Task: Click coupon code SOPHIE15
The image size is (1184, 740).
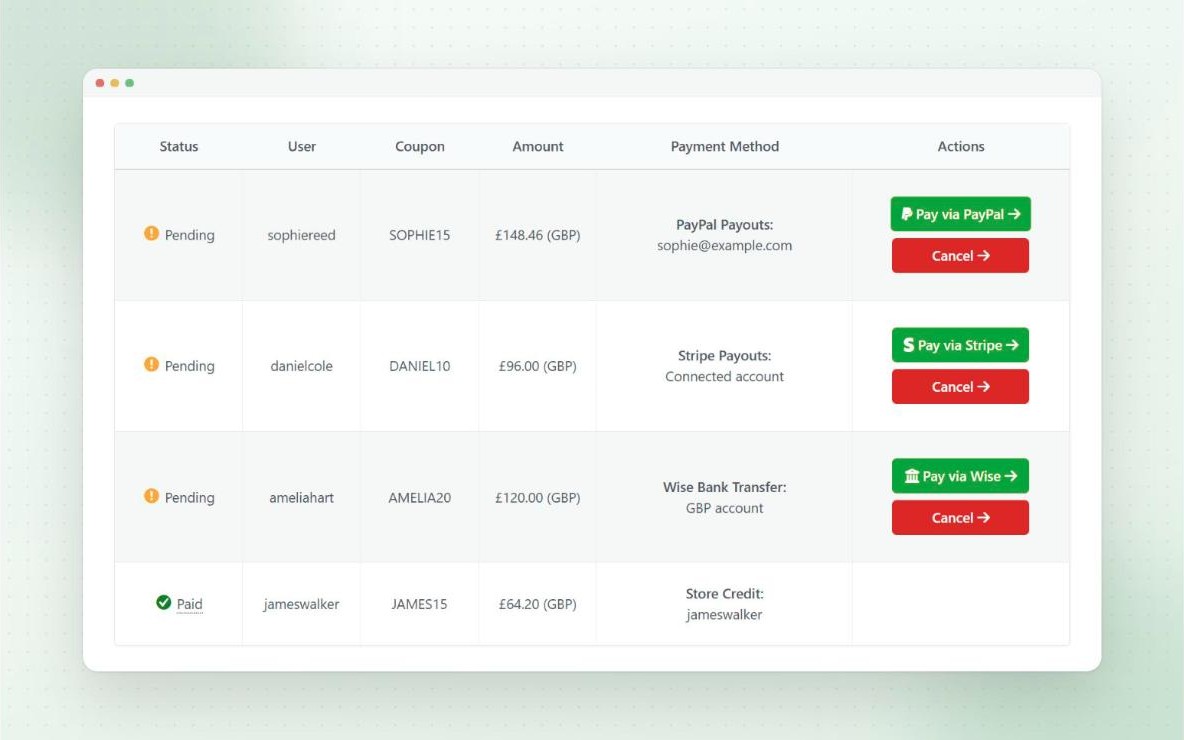Action: pos(420,235)
